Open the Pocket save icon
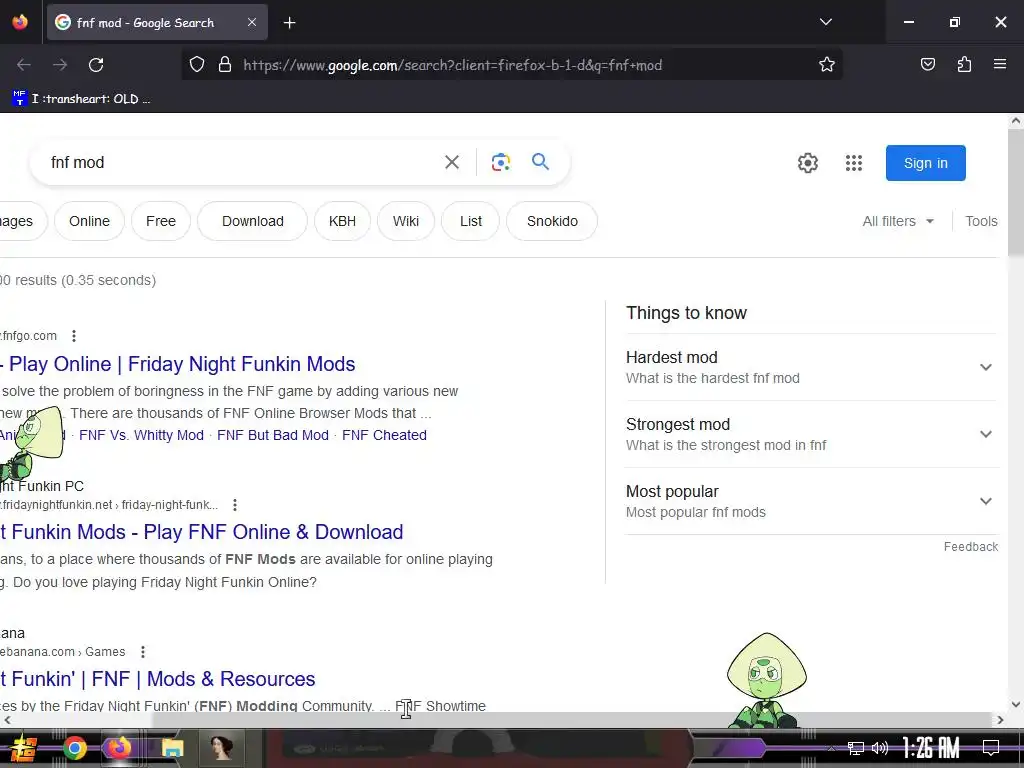The height and width of the screenshot is (768, 1024). pyautogui.click(x=927, y=65)
